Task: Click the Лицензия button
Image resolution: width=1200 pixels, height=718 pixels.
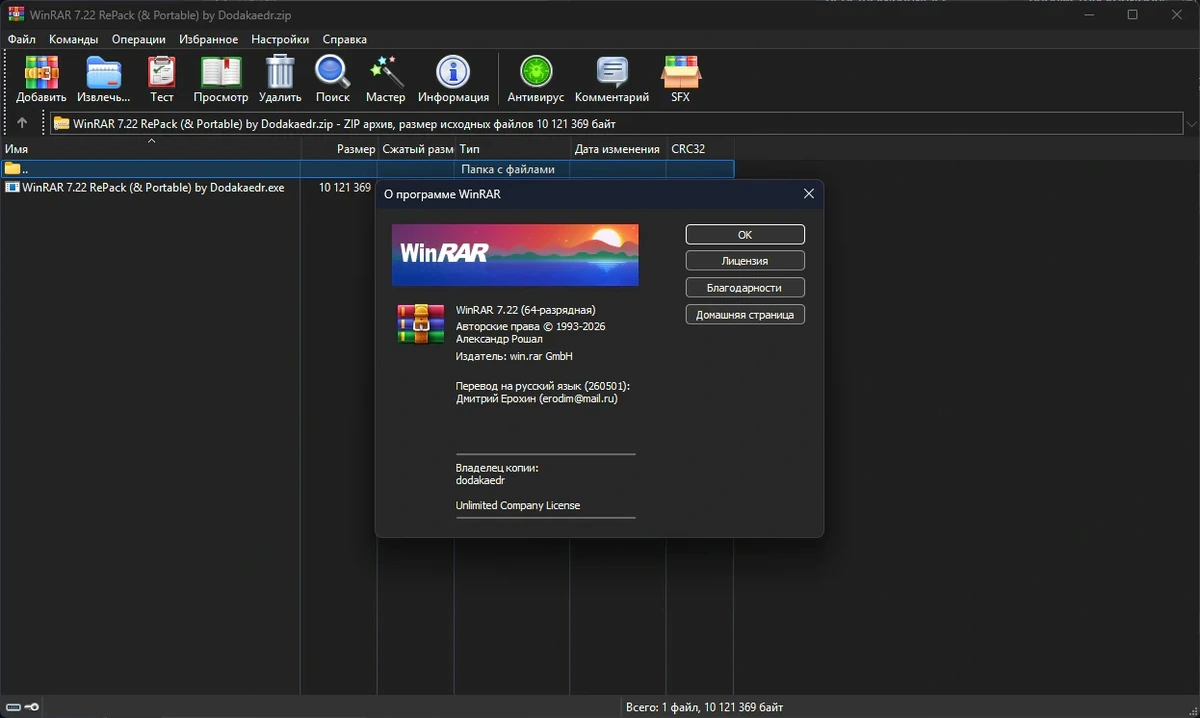Action: 745,261
